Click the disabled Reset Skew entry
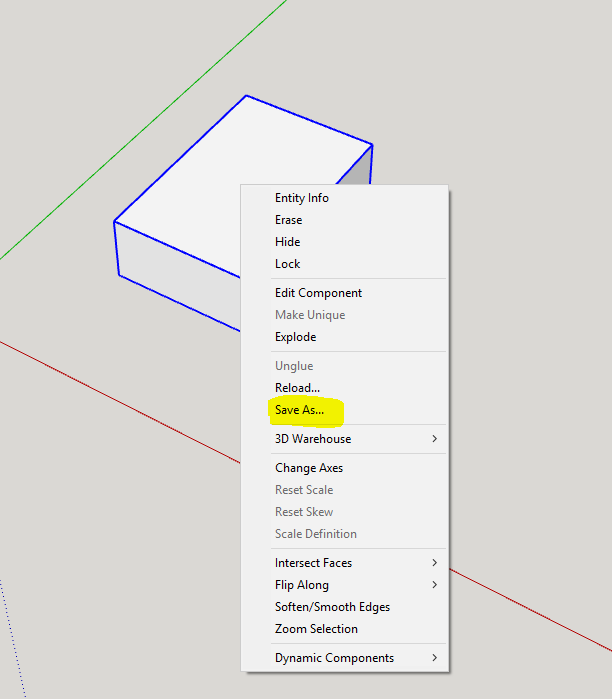This screenshot has height=699, width=612. click(x=345, y=512)
